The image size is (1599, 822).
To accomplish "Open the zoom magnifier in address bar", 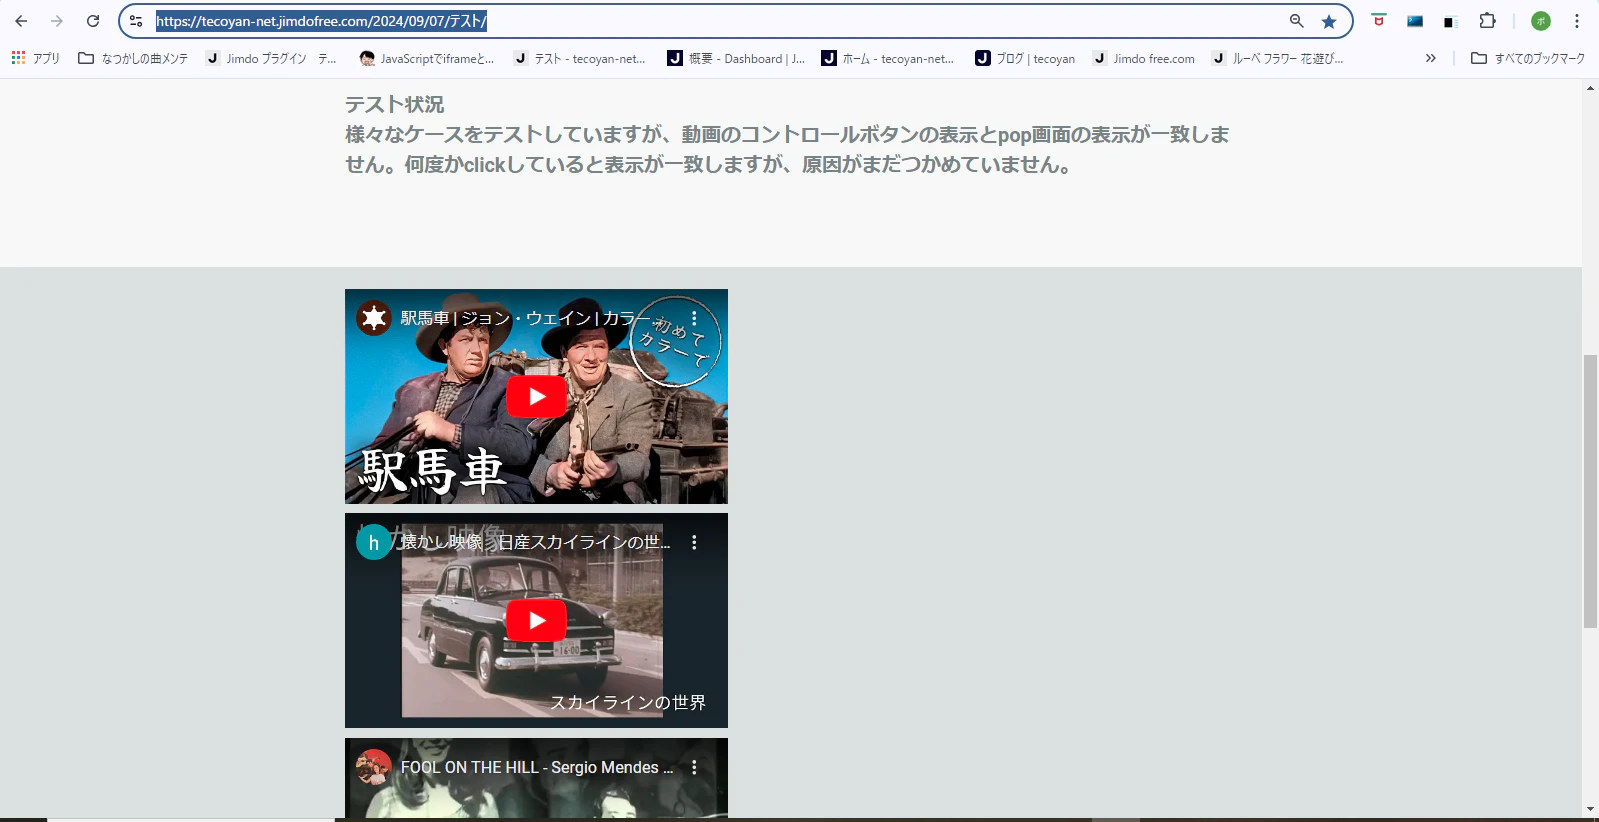I will click(x=1297, y=21).
